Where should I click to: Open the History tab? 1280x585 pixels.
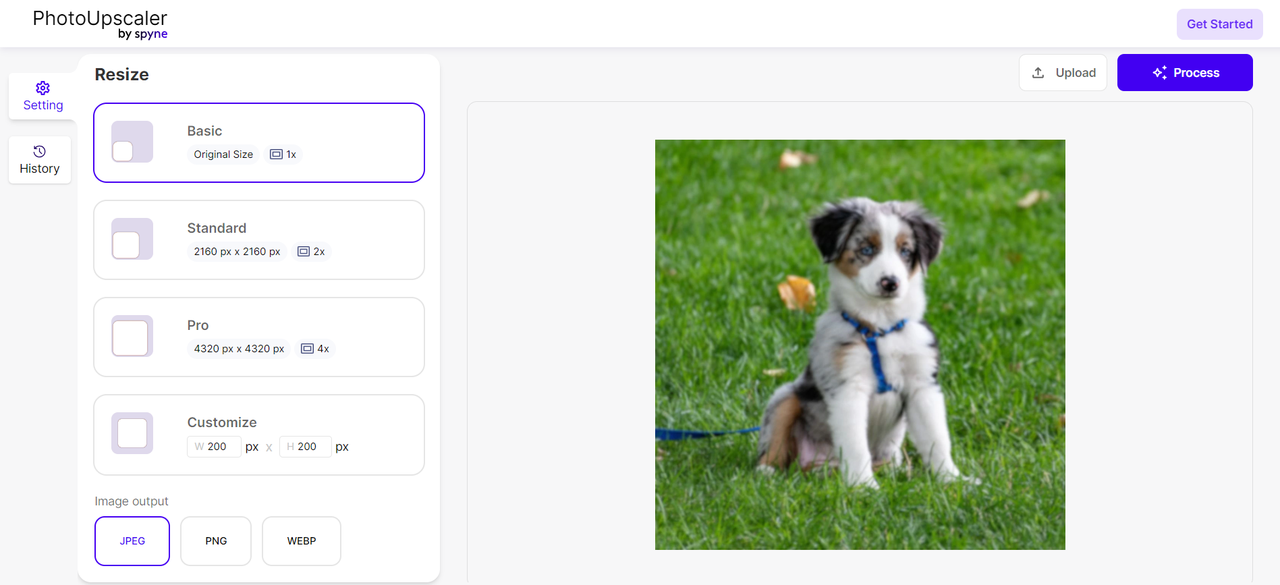tap(40, 160)
